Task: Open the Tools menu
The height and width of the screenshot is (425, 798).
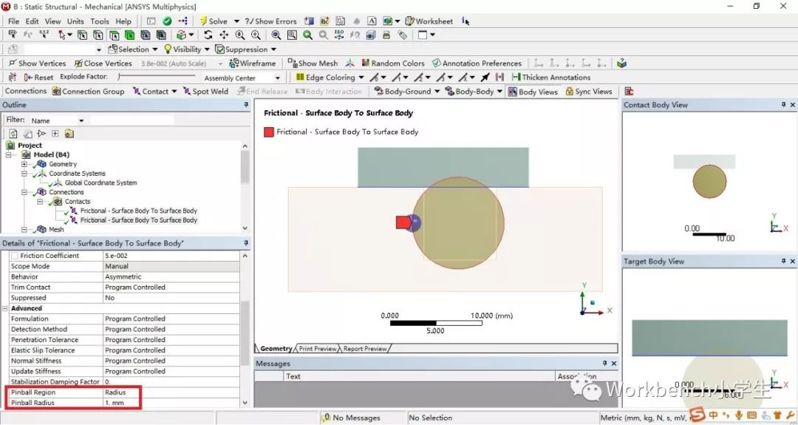Action: [100, 21]
